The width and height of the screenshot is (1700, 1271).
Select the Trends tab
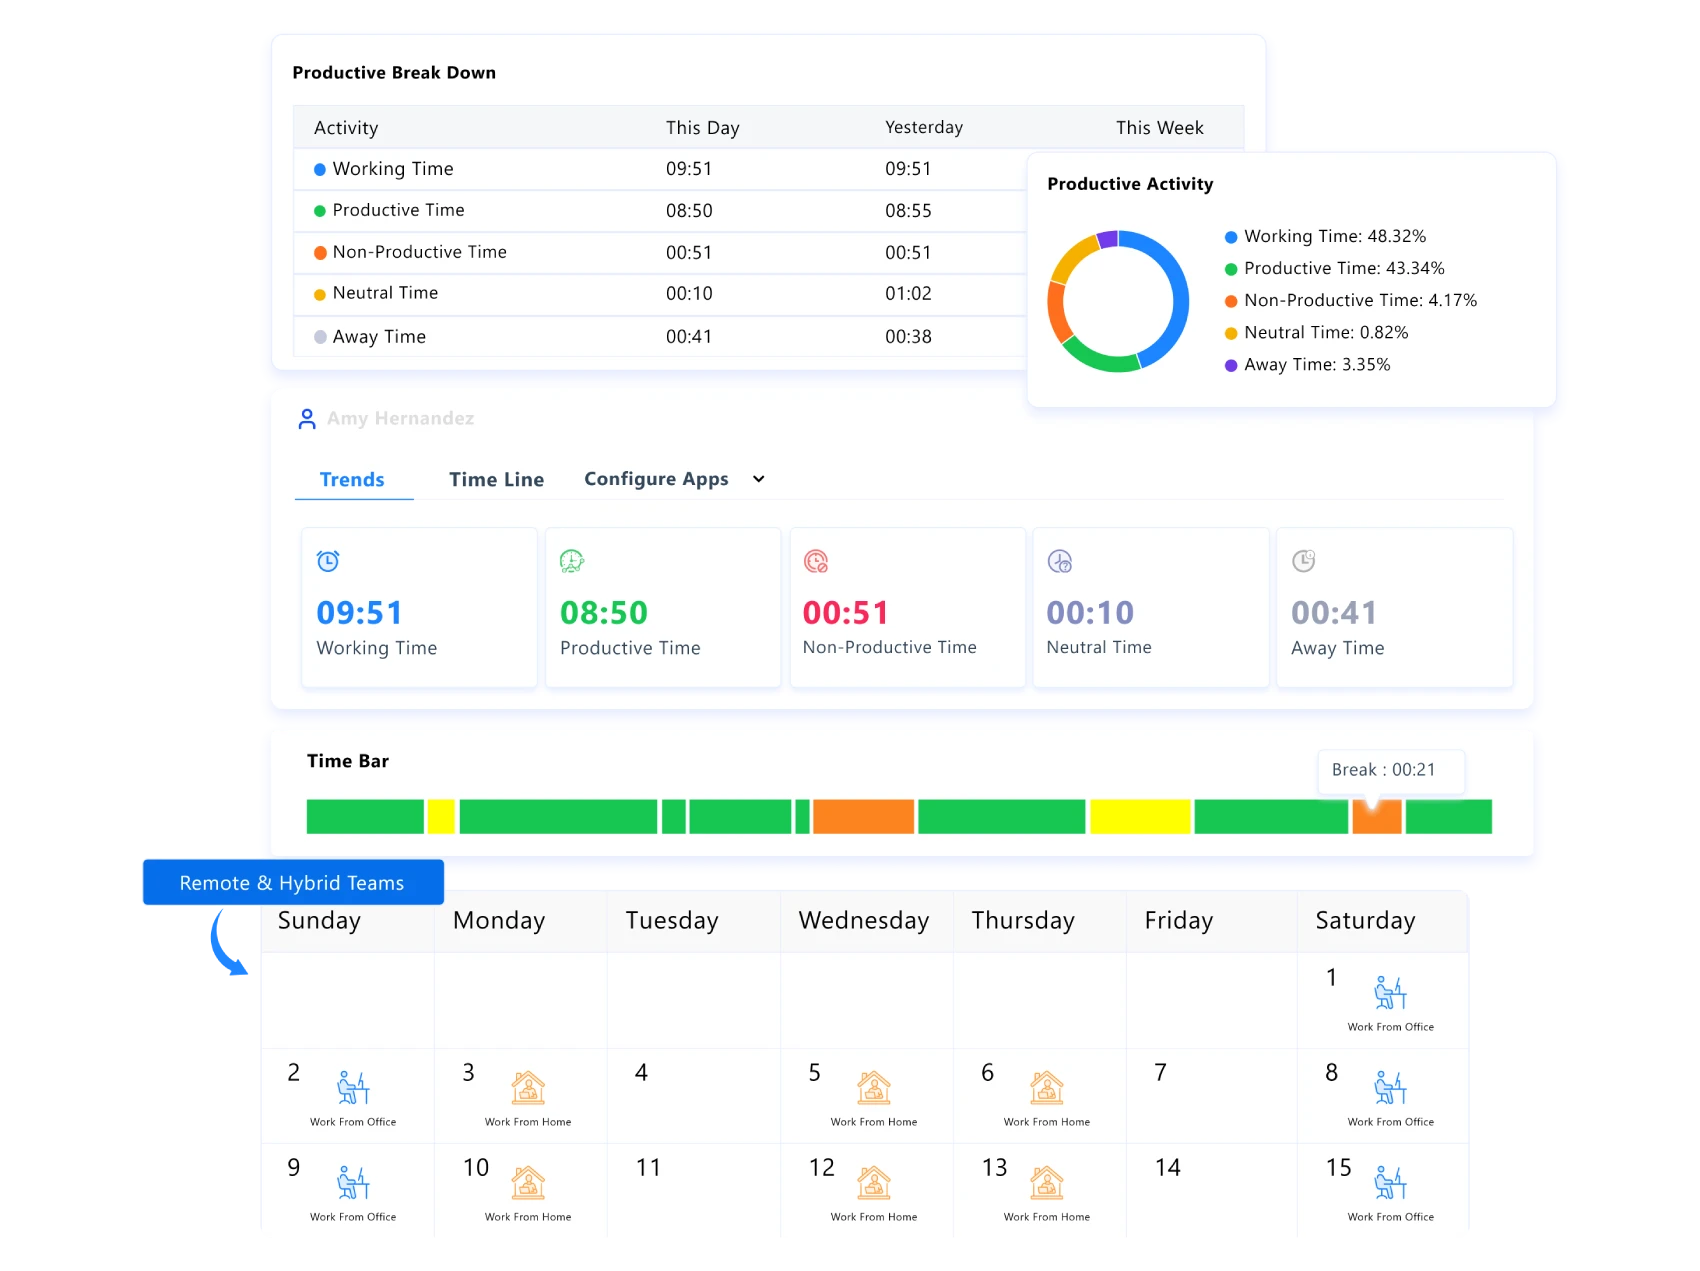pyautogui.click(x=352, y=479)
